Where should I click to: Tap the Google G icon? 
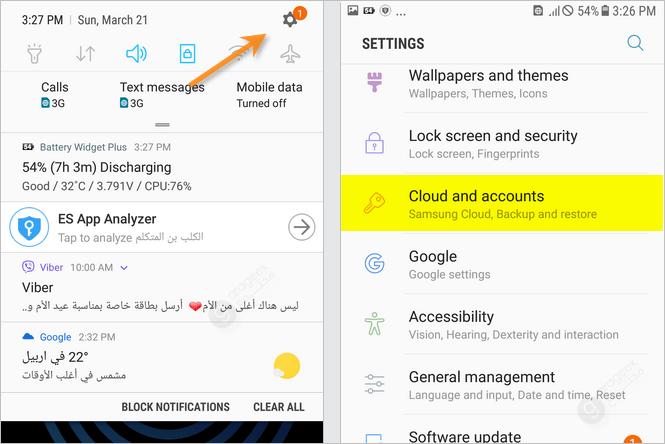(x=374, y=263)
